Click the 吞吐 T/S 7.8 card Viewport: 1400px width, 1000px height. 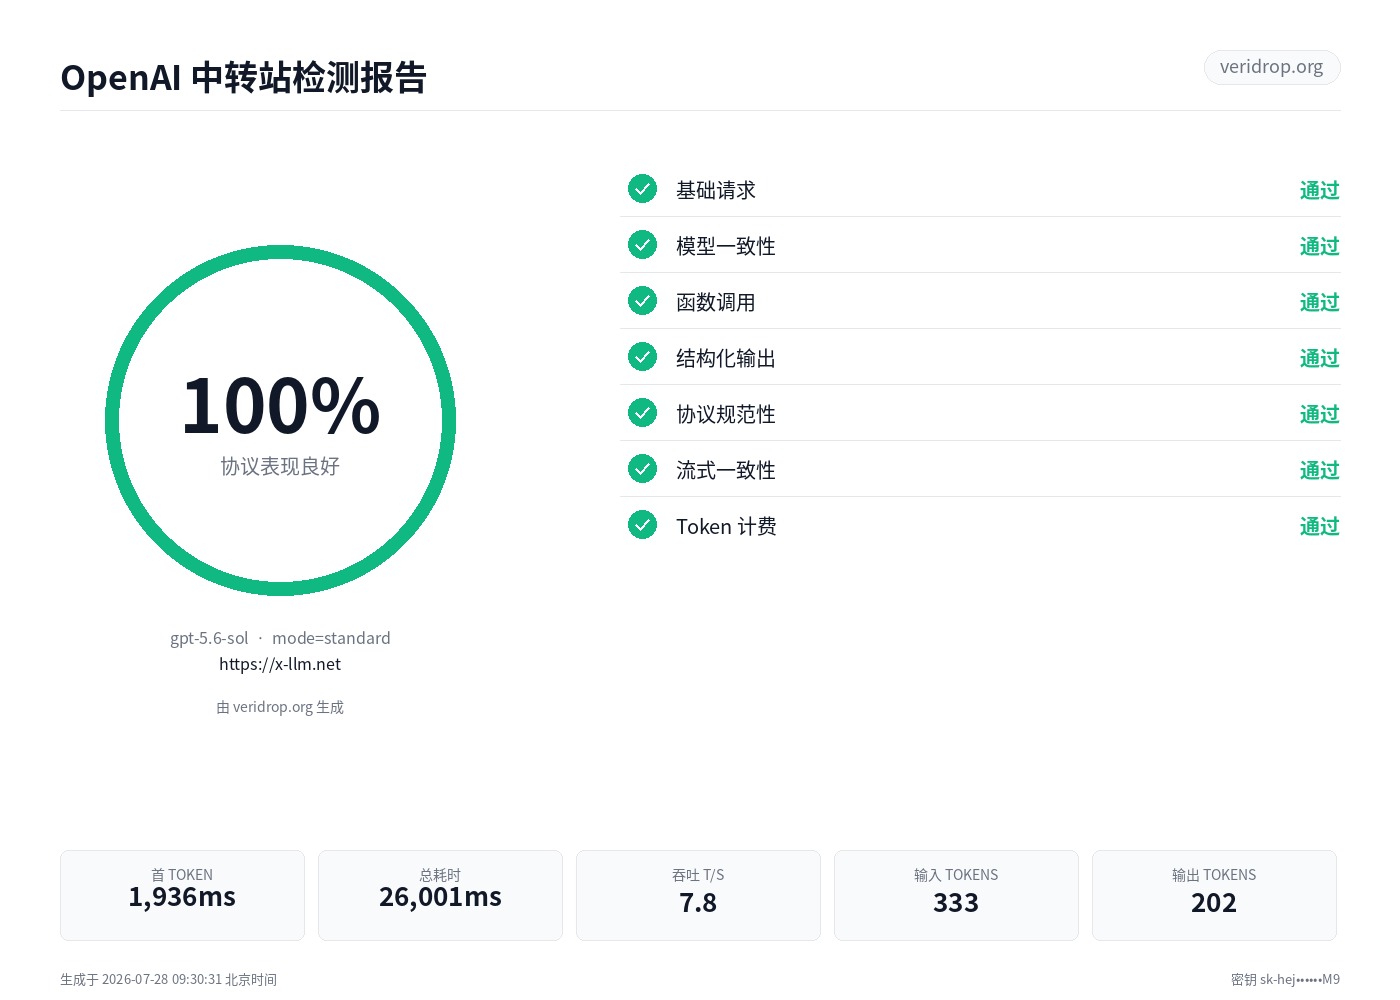[698, 895]
